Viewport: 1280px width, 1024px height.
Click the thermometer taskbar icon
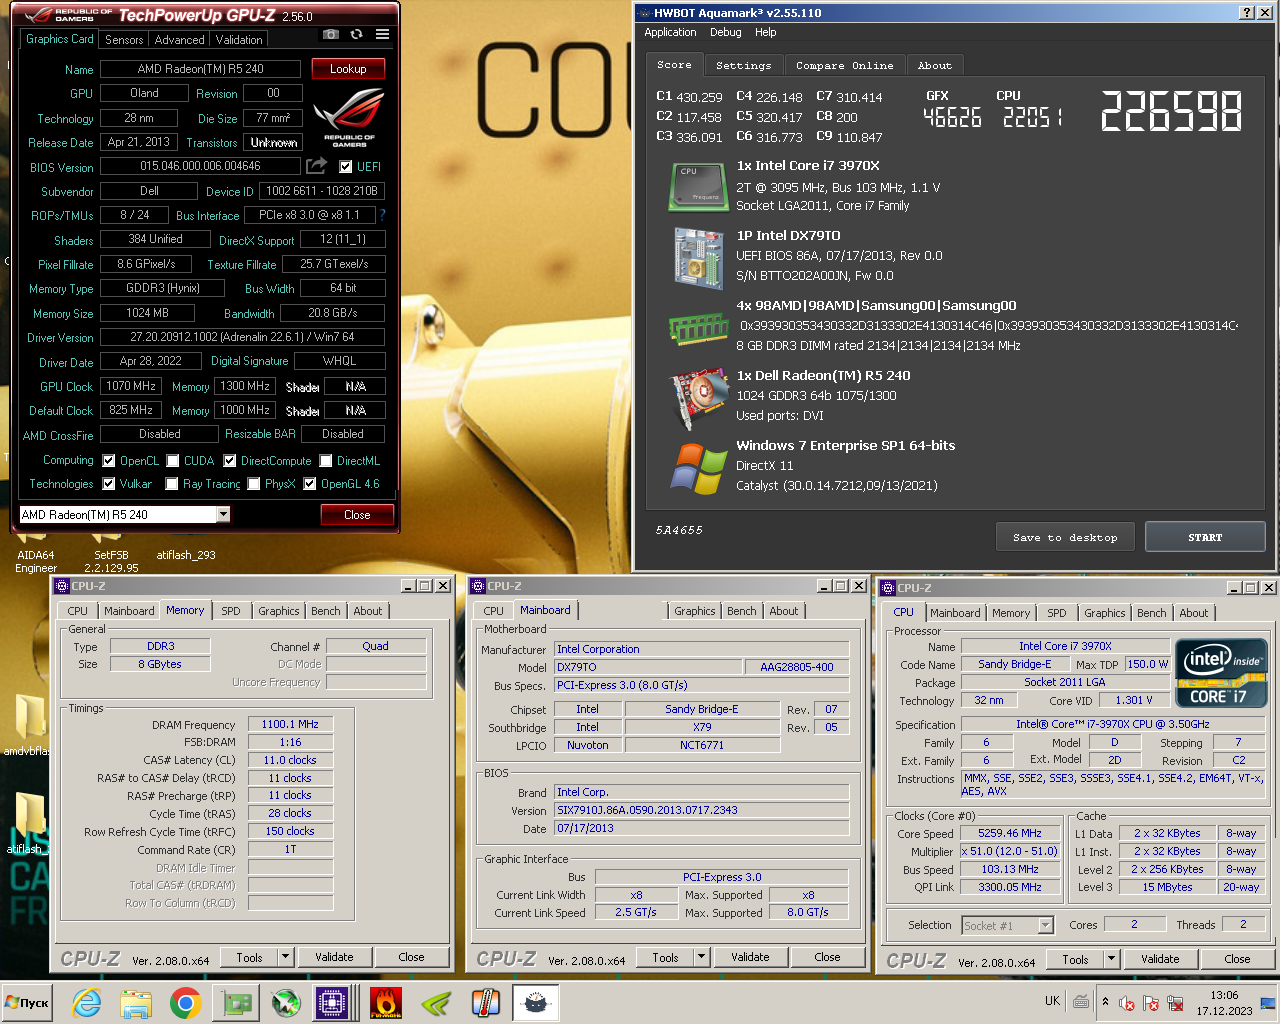coord(486,1002)
